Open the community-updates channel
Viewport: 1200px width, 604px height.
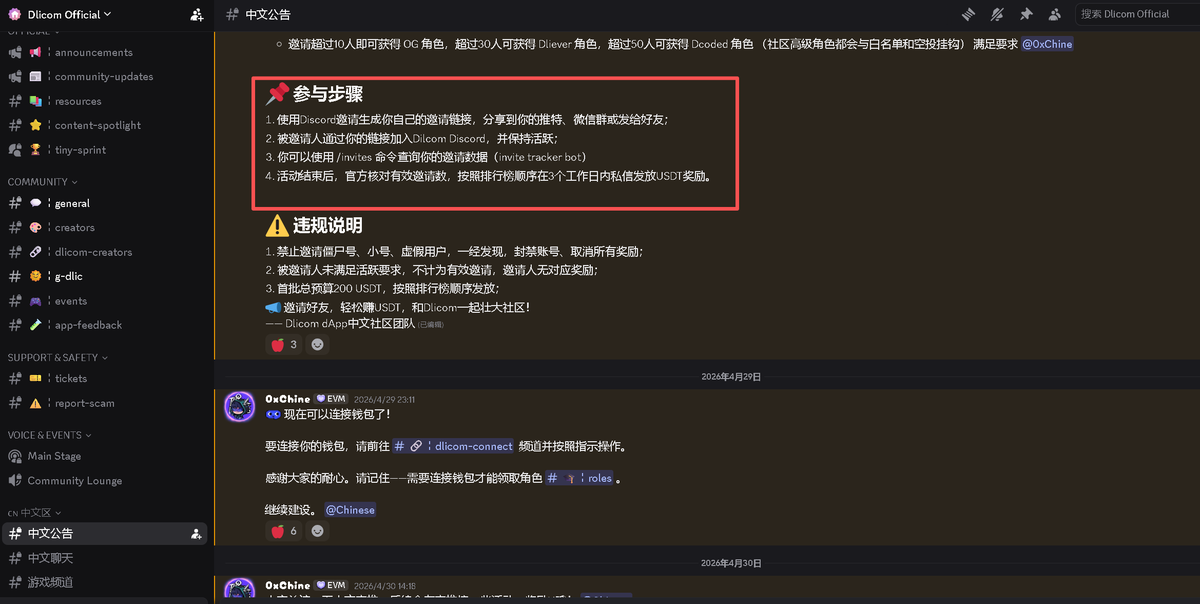click(105, 76)
